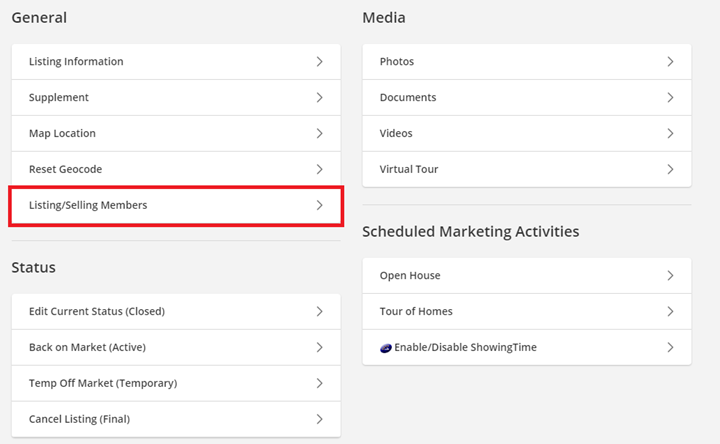
Task: Click the chevron on Reset Geocode row
Action: 320,169
